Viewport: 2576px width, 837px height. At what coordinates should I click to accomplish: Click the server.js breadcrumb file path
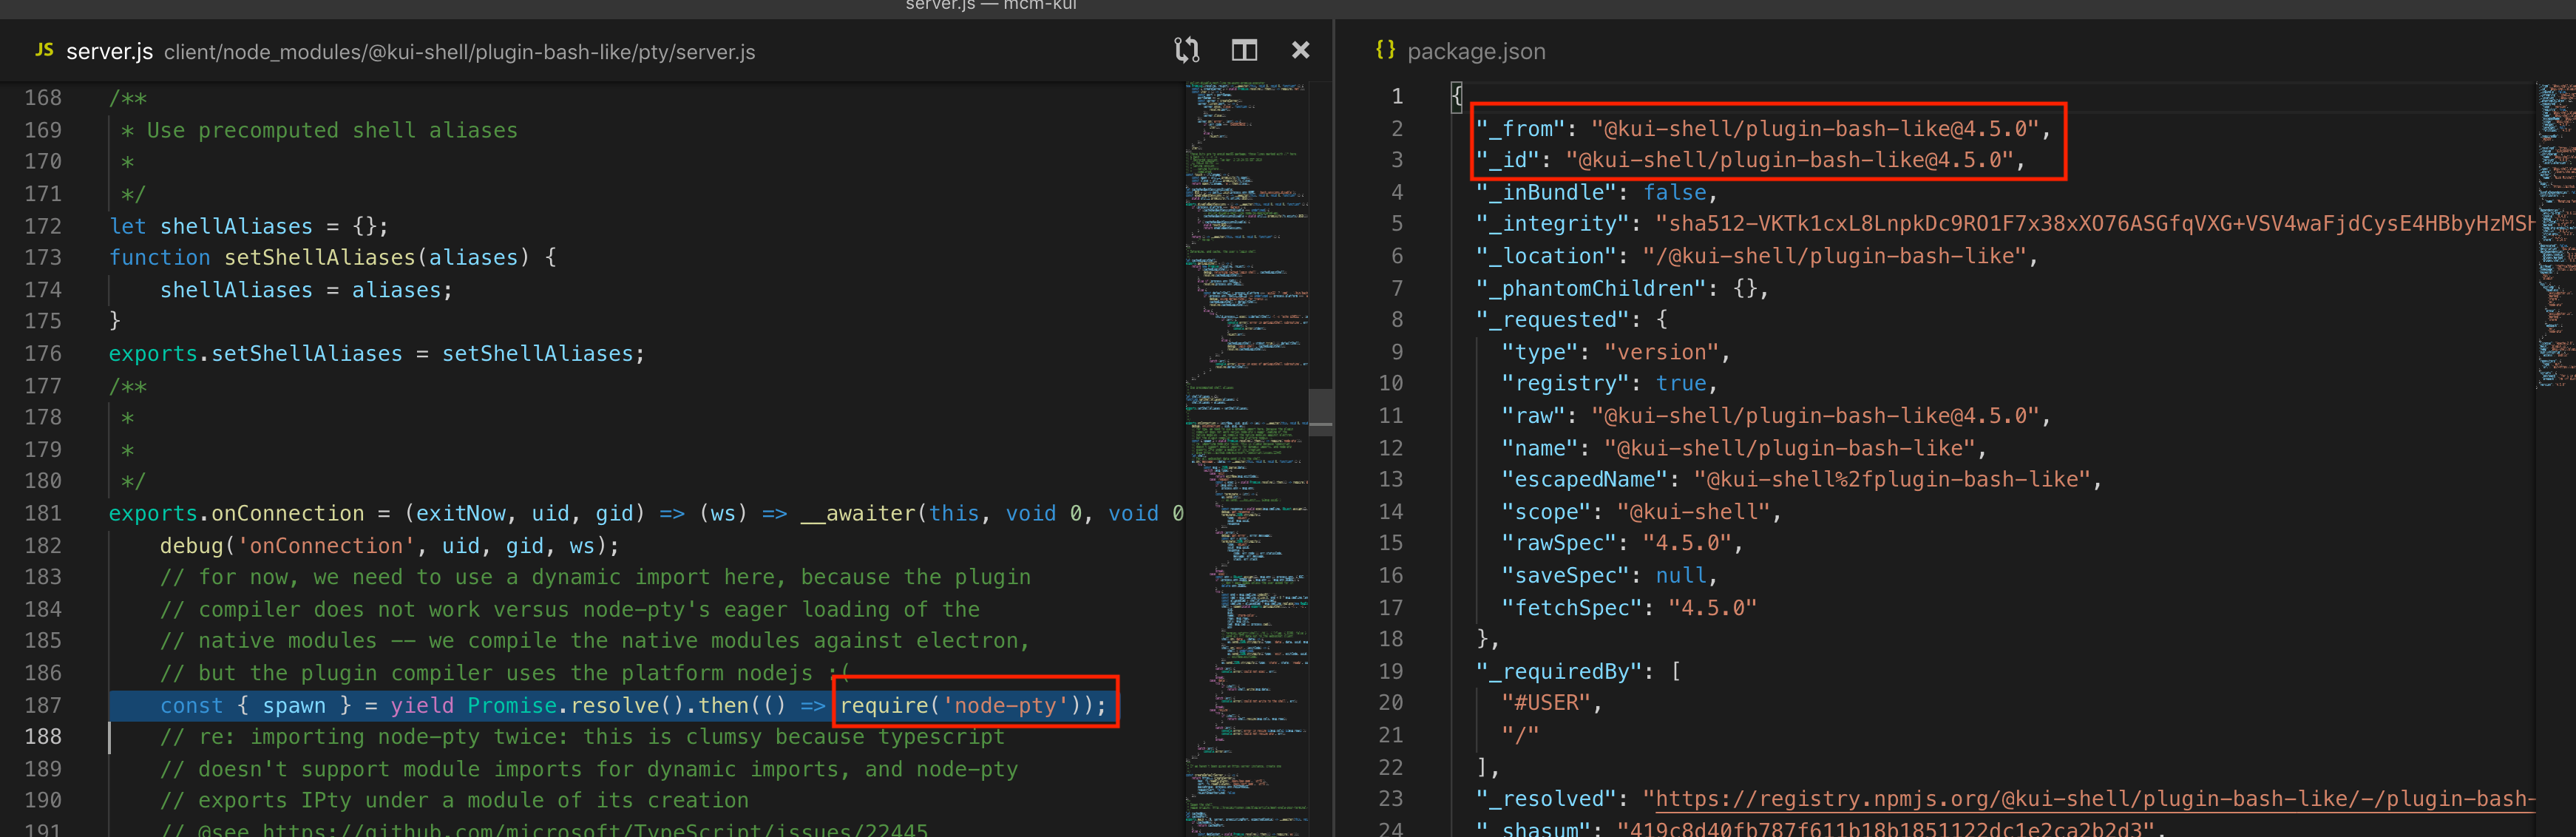(459, 52)
